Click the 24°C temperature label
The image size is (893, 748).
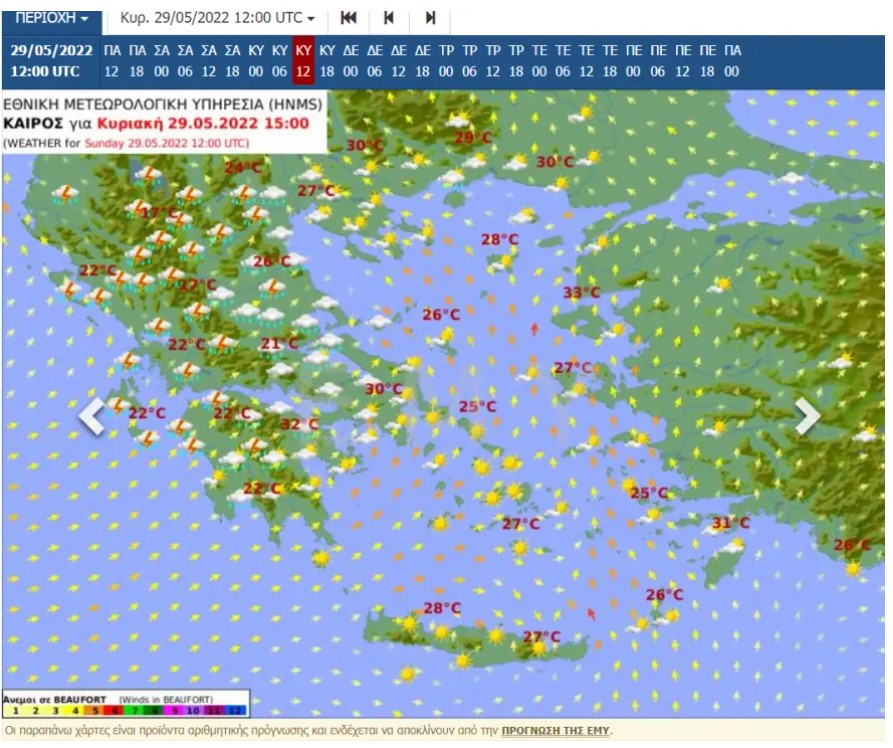243,167
